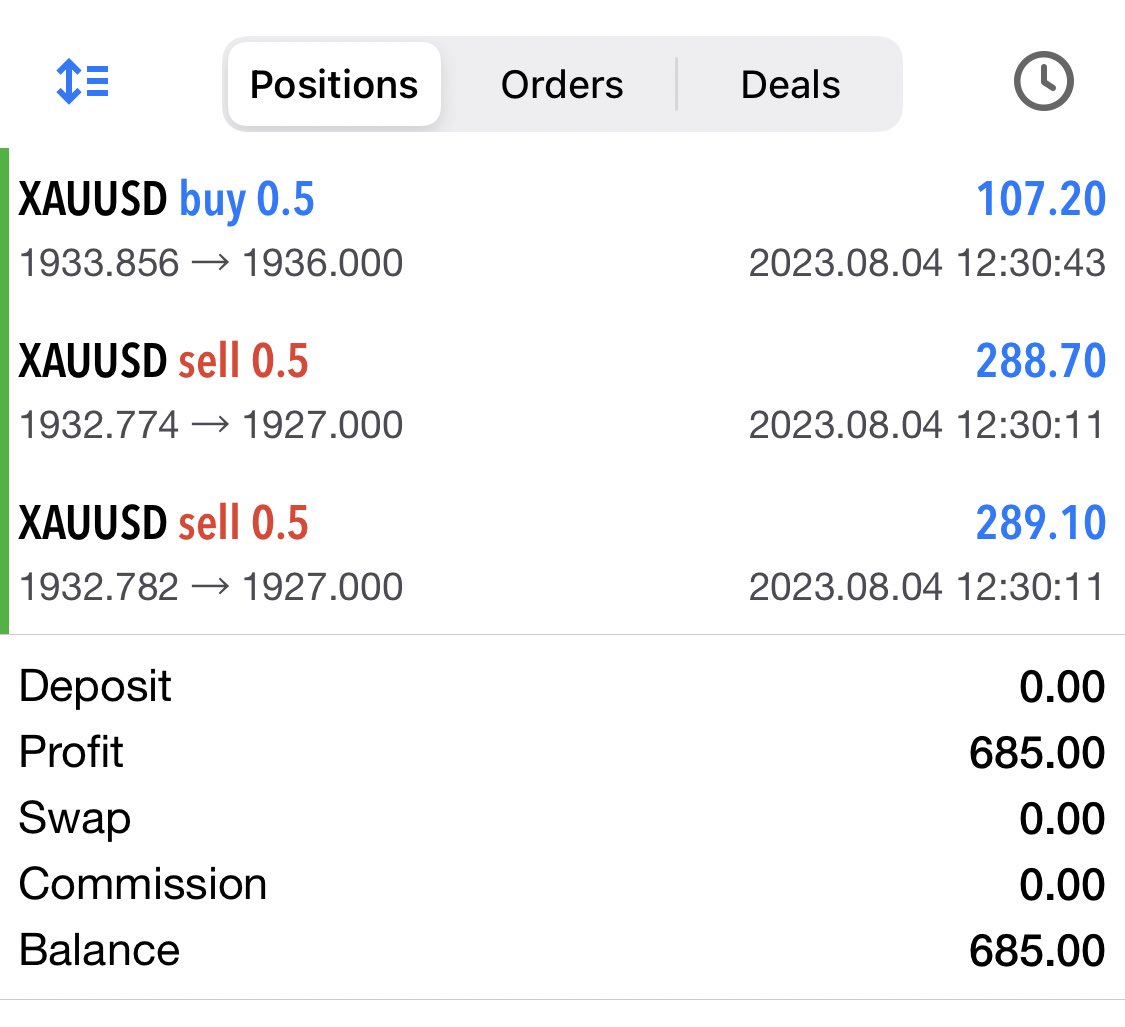Select timestamp 2023.08.04 12:30:43
Screen dimensions: 1125x1027
point(927,263)
